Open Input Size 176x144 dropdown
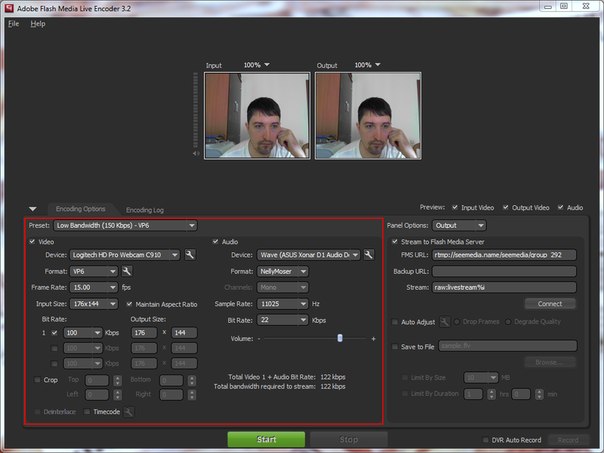The width and height of the screenshot is (604, 453). [94, 304]
